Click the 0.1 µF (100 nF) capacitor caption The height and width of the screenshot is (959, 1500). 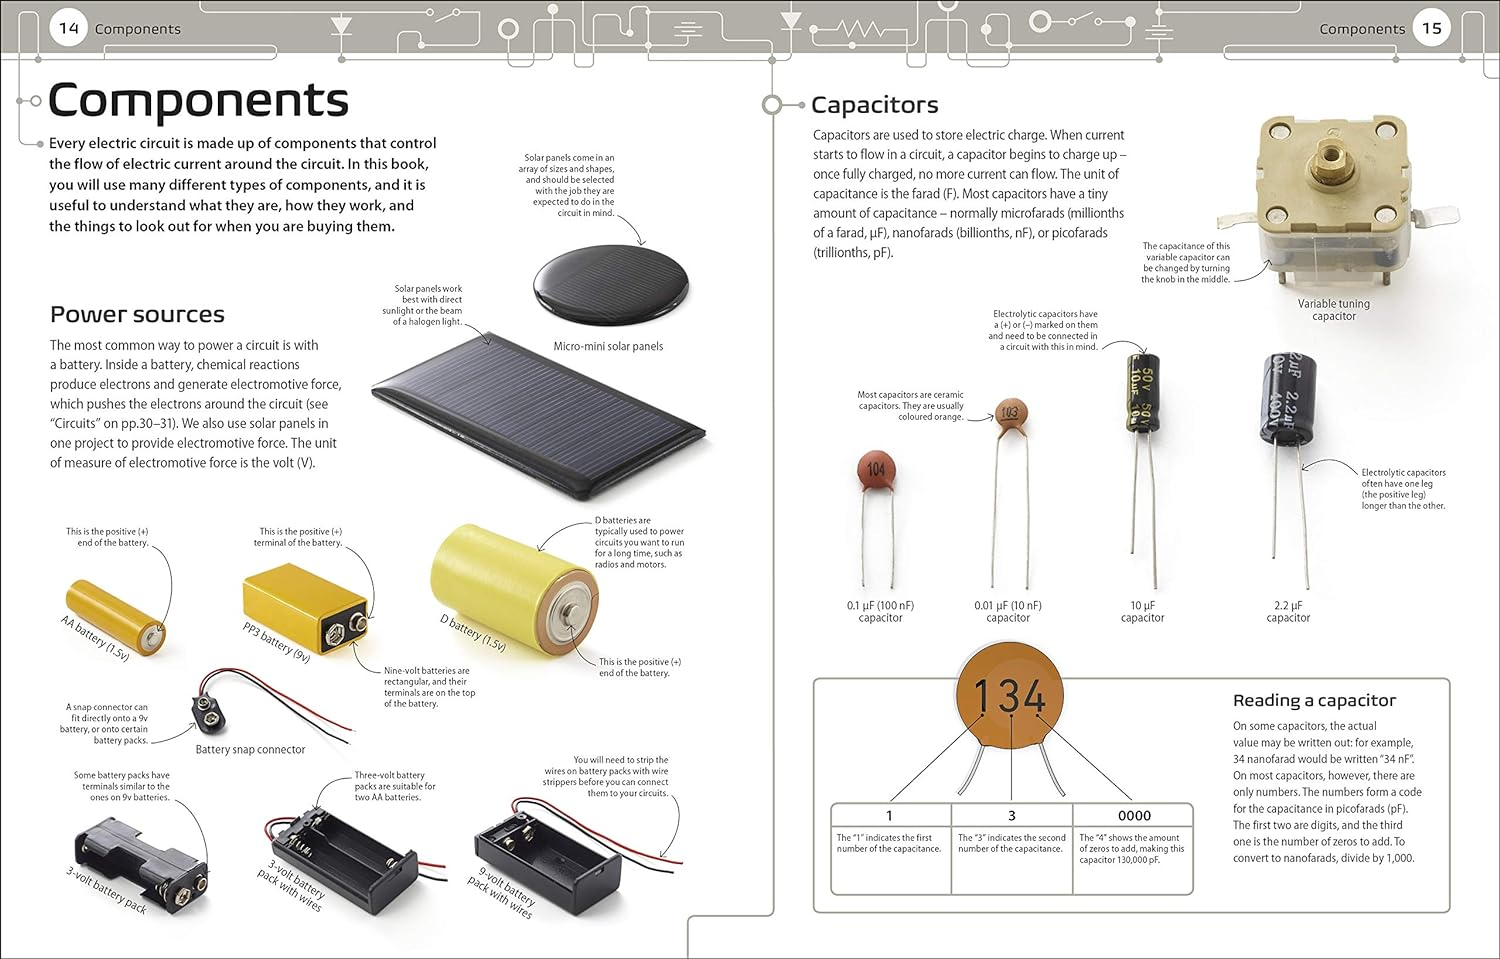tap(880, 611)
